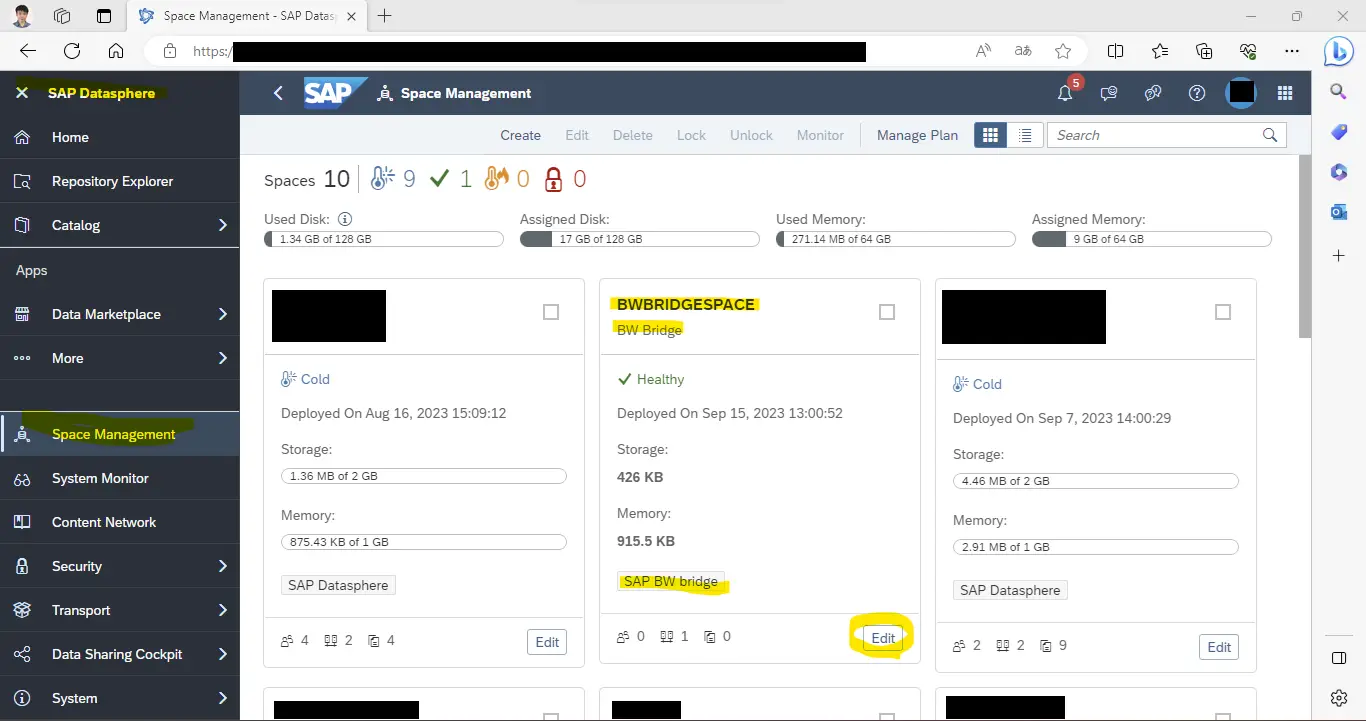The width and height of the screenshot is (1366, 721).
Task: Click the Assigned Disk 17 GB bar
Action: 640,239
